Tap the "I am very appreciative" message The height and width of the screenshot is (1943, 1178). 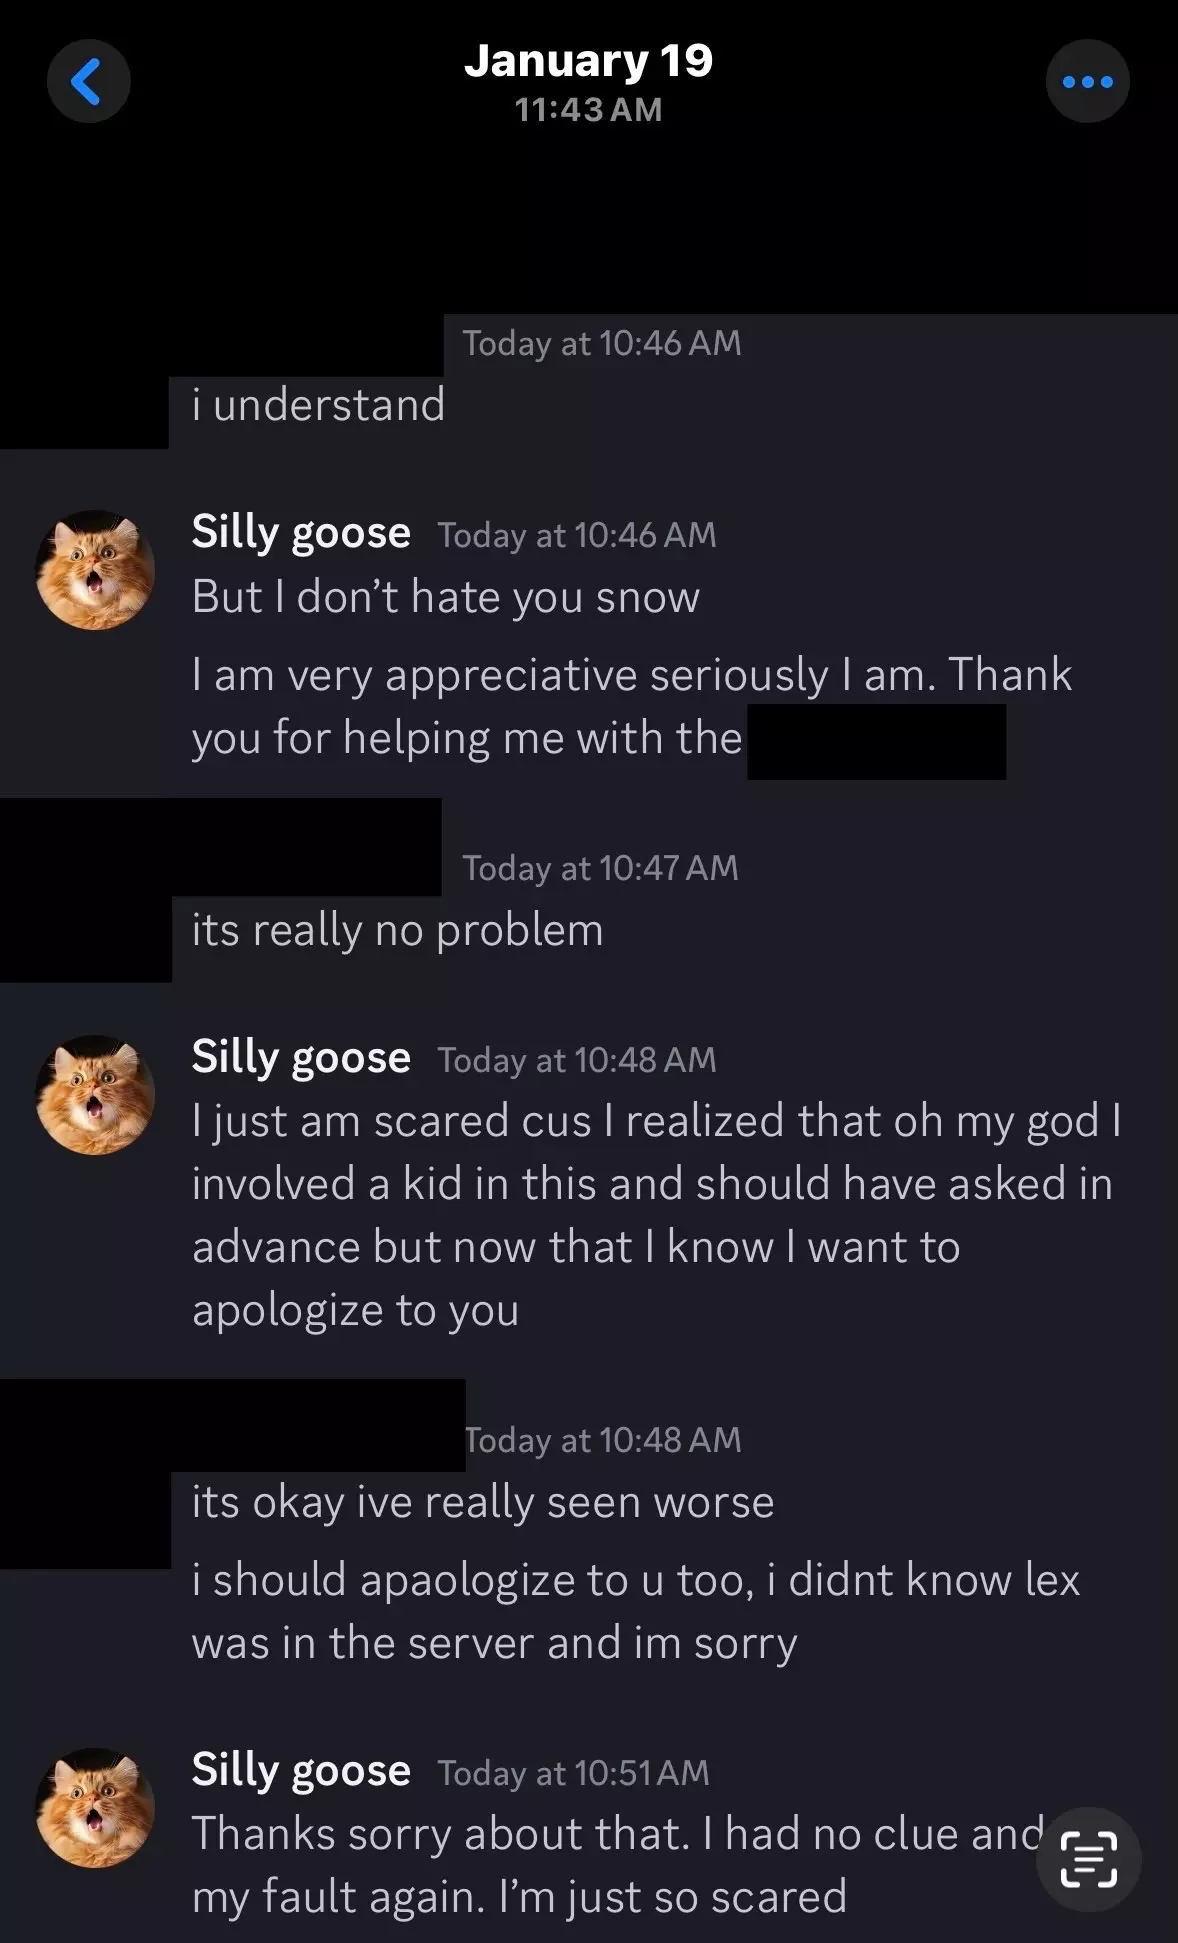(632, 706)
